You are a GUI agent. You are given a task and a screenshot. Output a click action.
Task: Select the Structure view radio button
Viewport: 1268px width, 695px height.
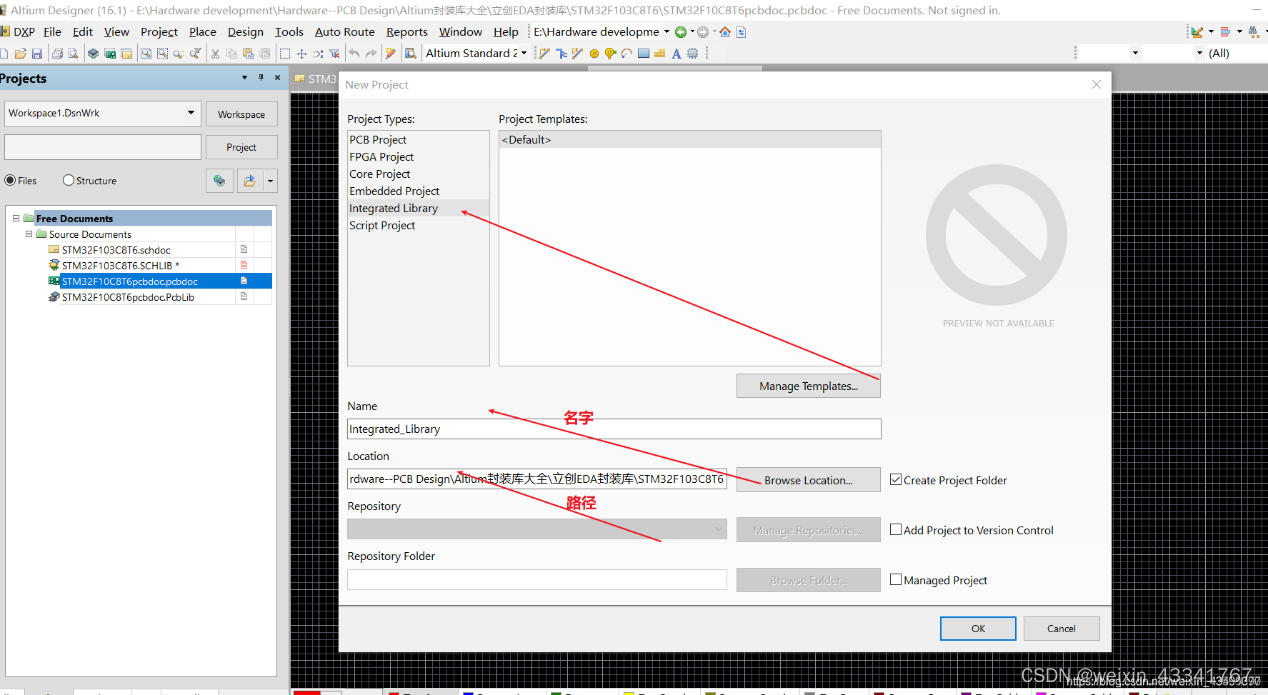(x=68, y=181)
